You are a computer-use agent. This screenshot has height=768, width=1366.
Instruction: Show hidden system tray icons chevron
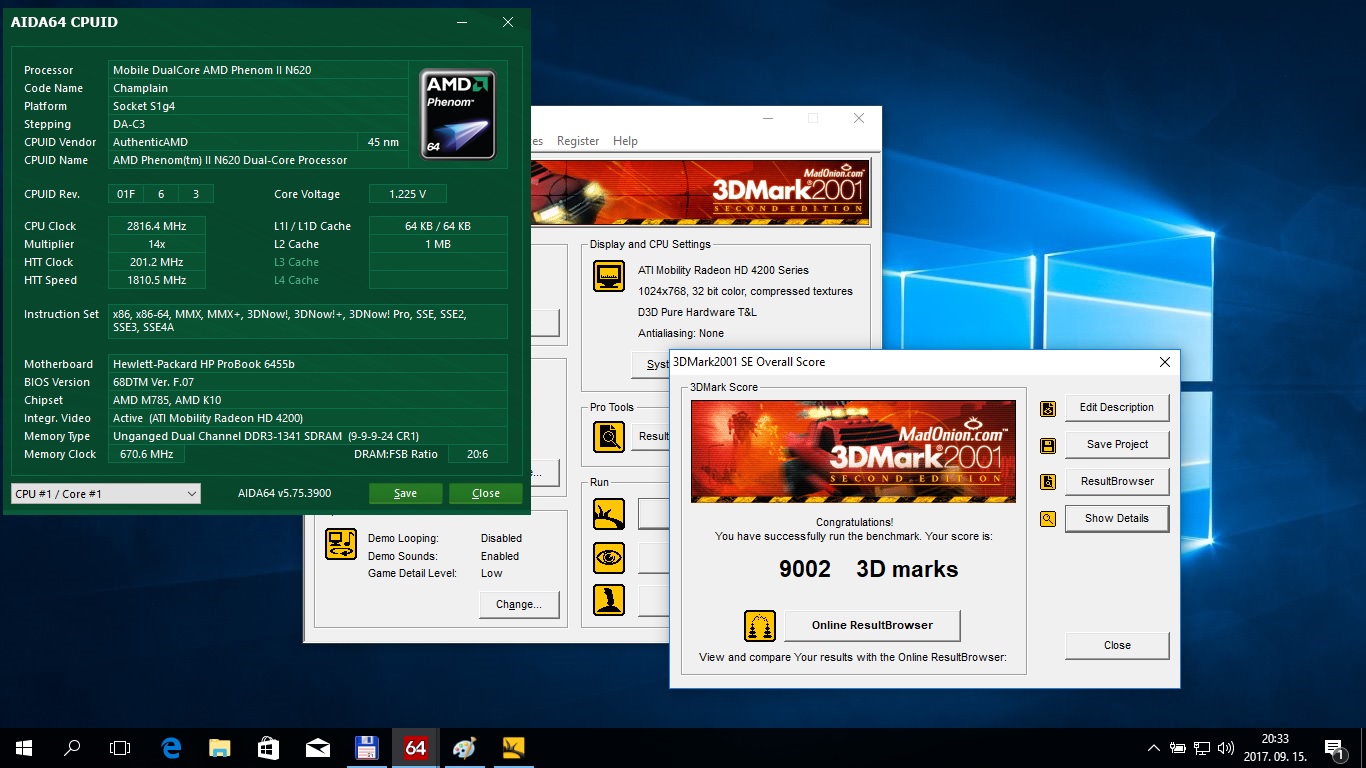pos(1153,747)
